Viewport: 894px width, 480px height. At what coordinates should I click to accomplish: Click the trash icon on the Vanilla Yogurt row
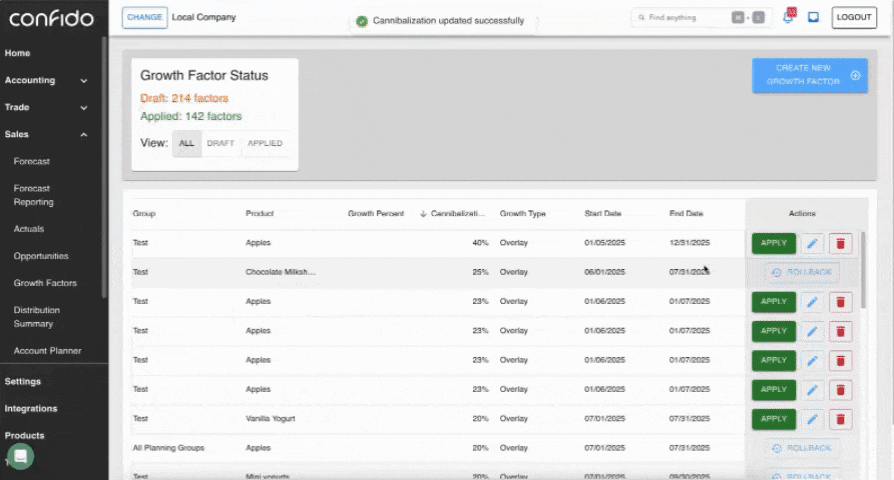tap(841, 419)
